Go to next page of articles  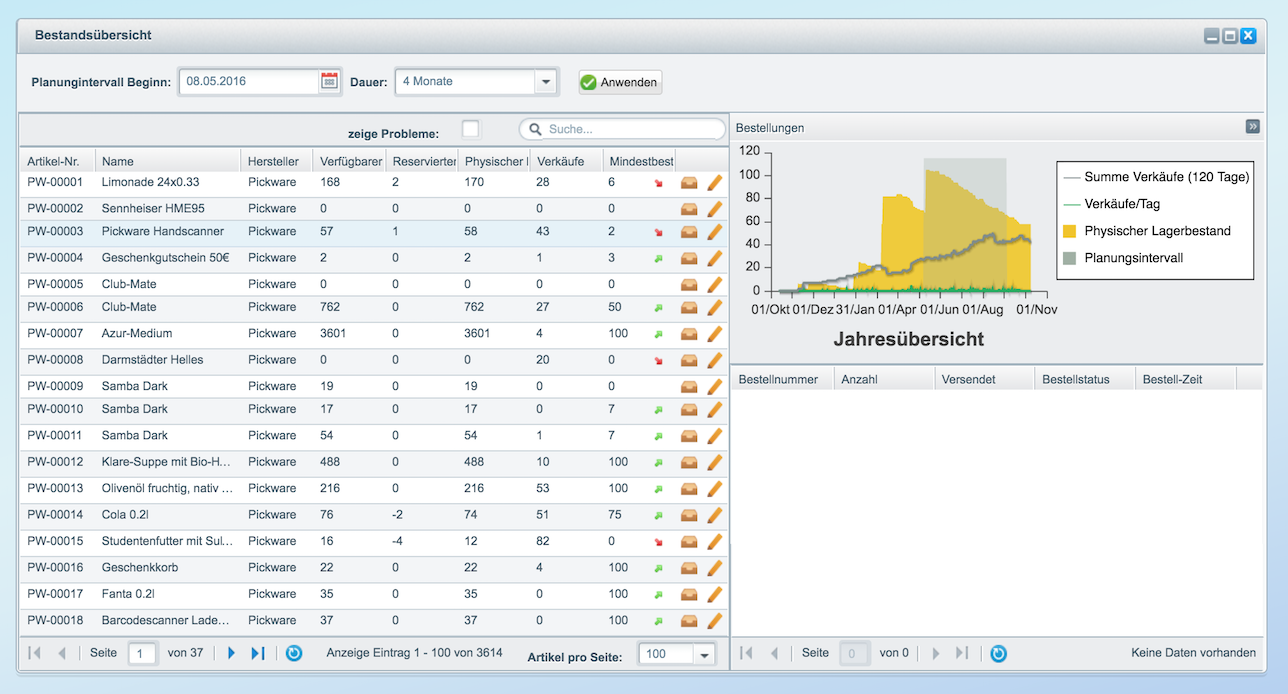(231, 653)
